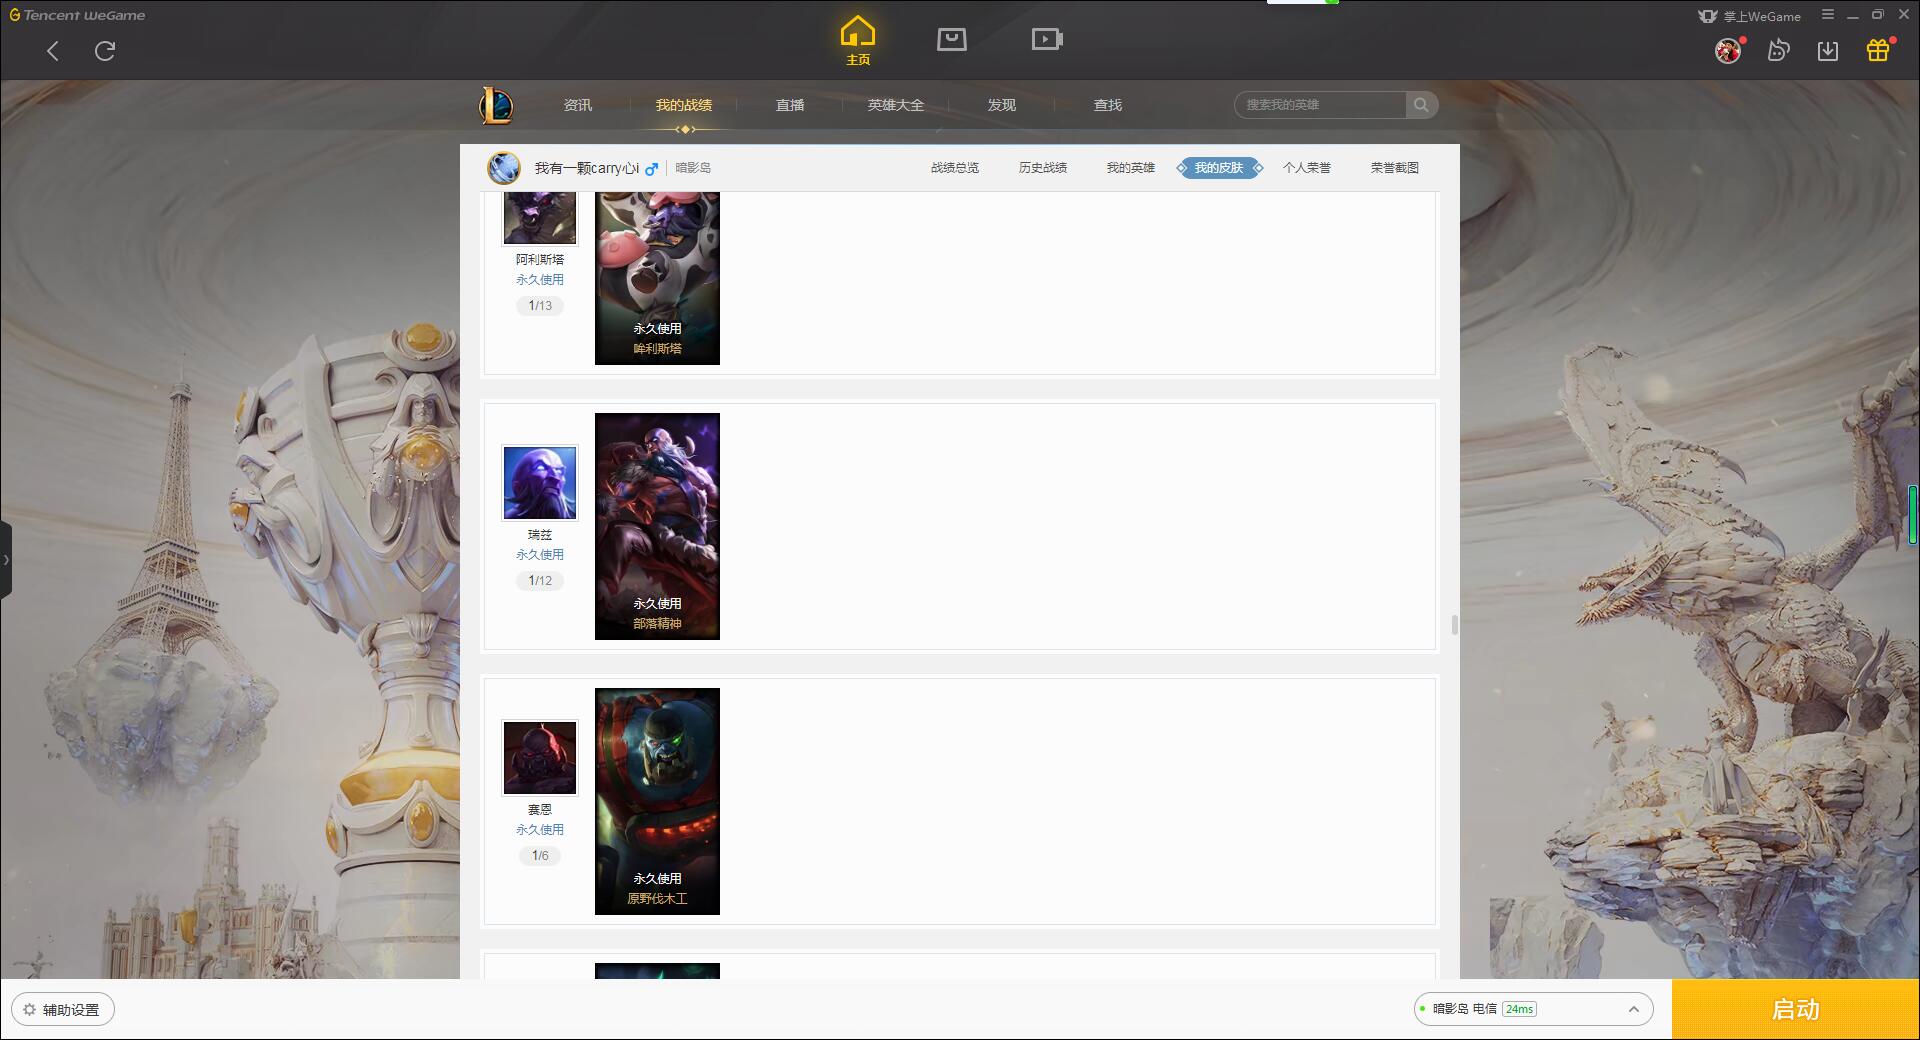Open the 哞利斯塔 skin card
The height and width of the screenshot is (1040, 1920).
click(657, 279)
